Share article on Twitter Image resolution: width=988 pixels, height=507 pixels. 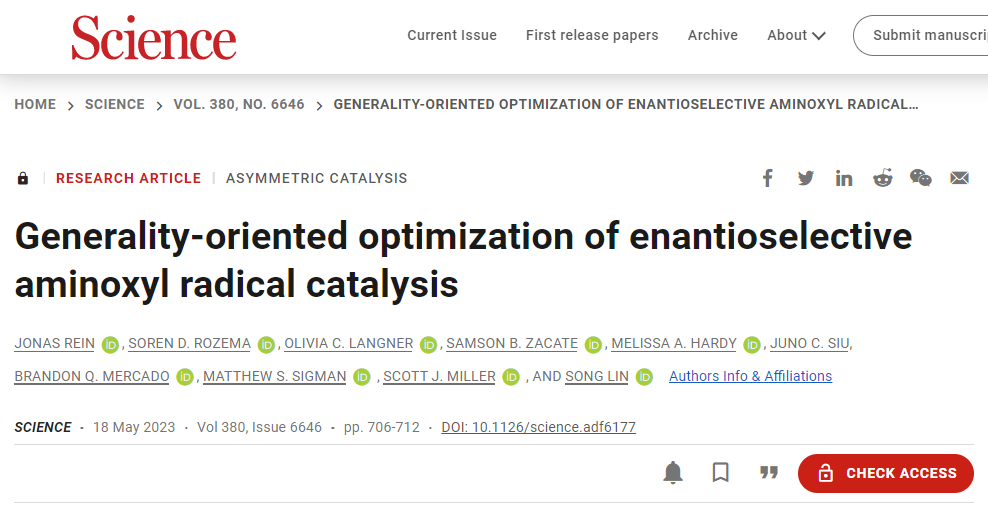805,178
